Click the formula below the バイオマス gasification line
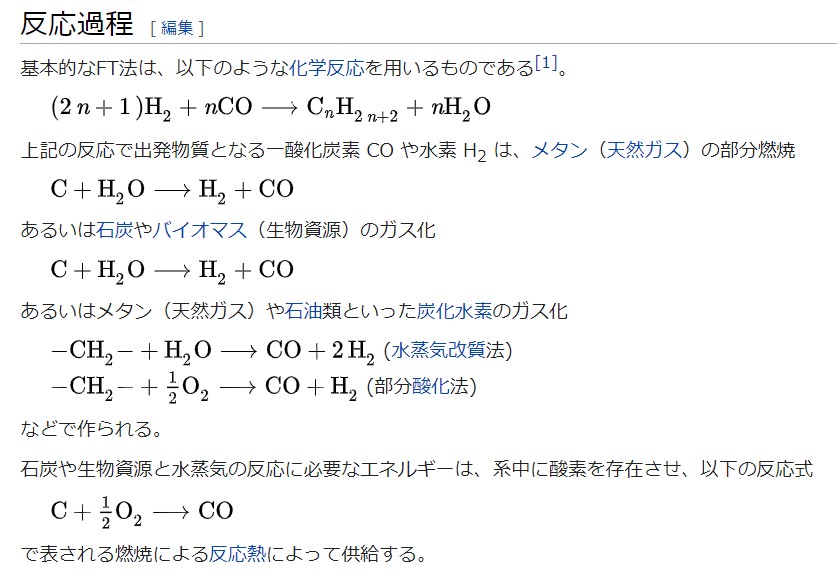Image resolution: width=837 pixels, height=577 pixels. [171, 269]
